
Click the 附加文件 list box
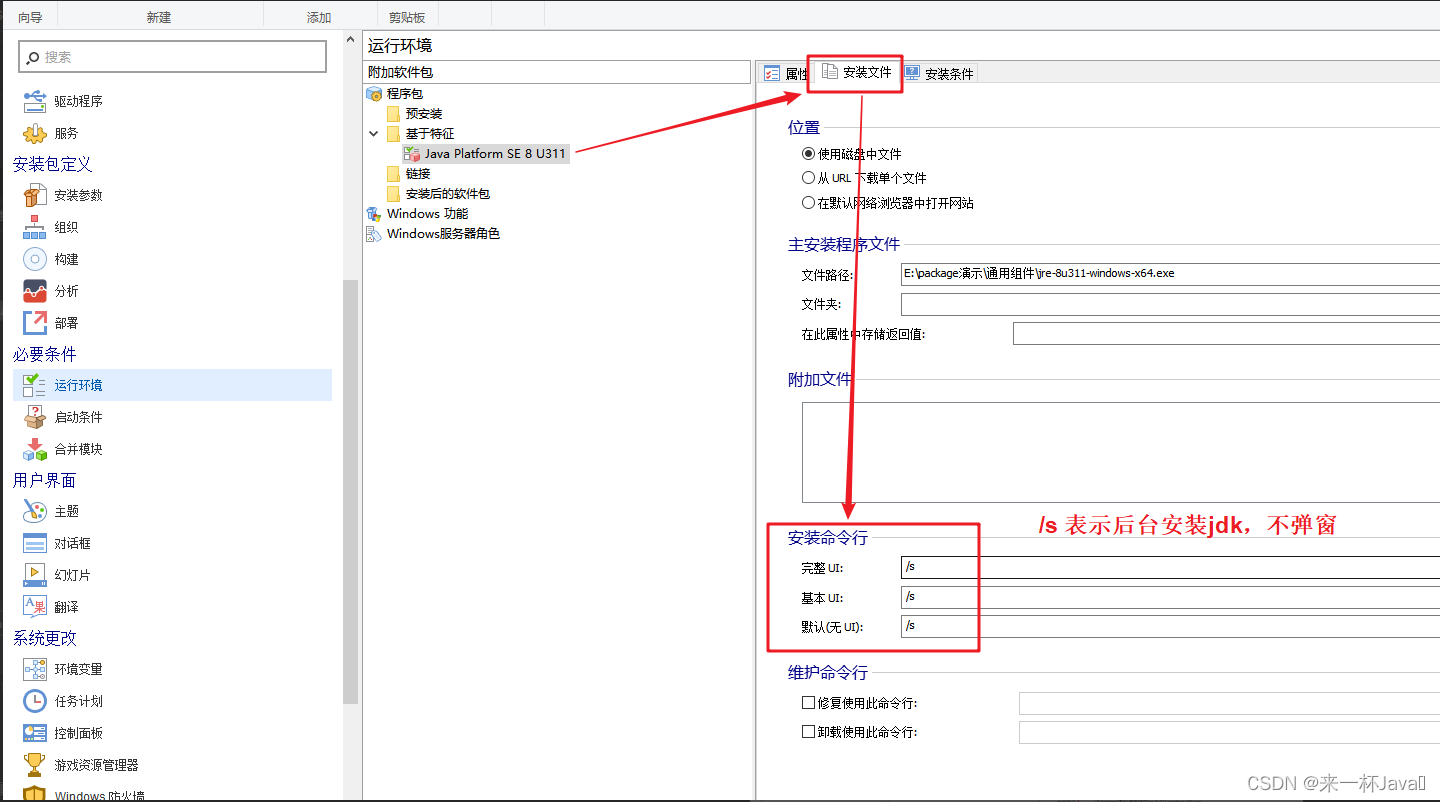1121,452
